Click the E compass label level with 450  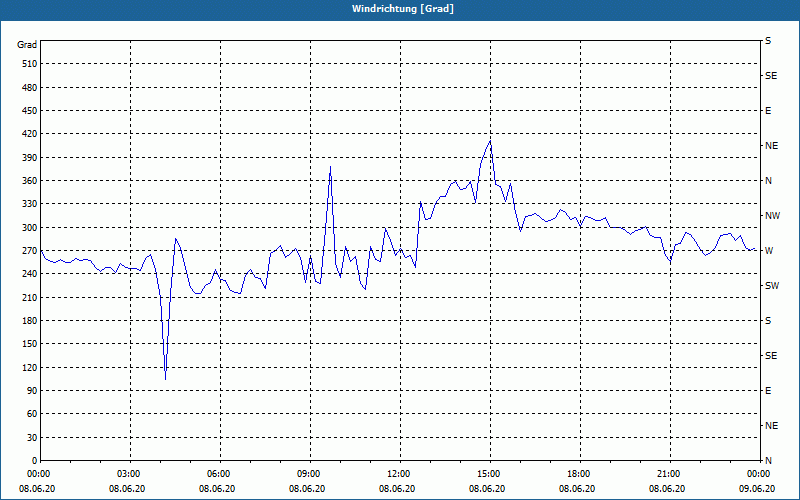pos(768,111)
